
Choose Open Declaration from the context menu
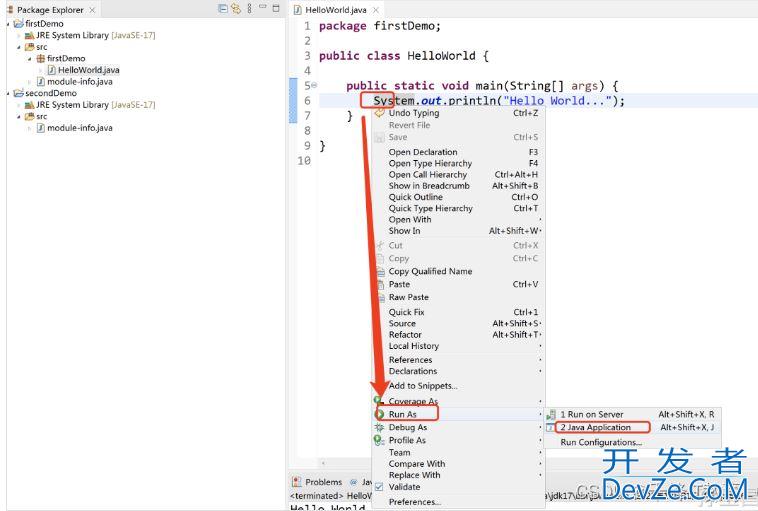click(x=458, y=152)
